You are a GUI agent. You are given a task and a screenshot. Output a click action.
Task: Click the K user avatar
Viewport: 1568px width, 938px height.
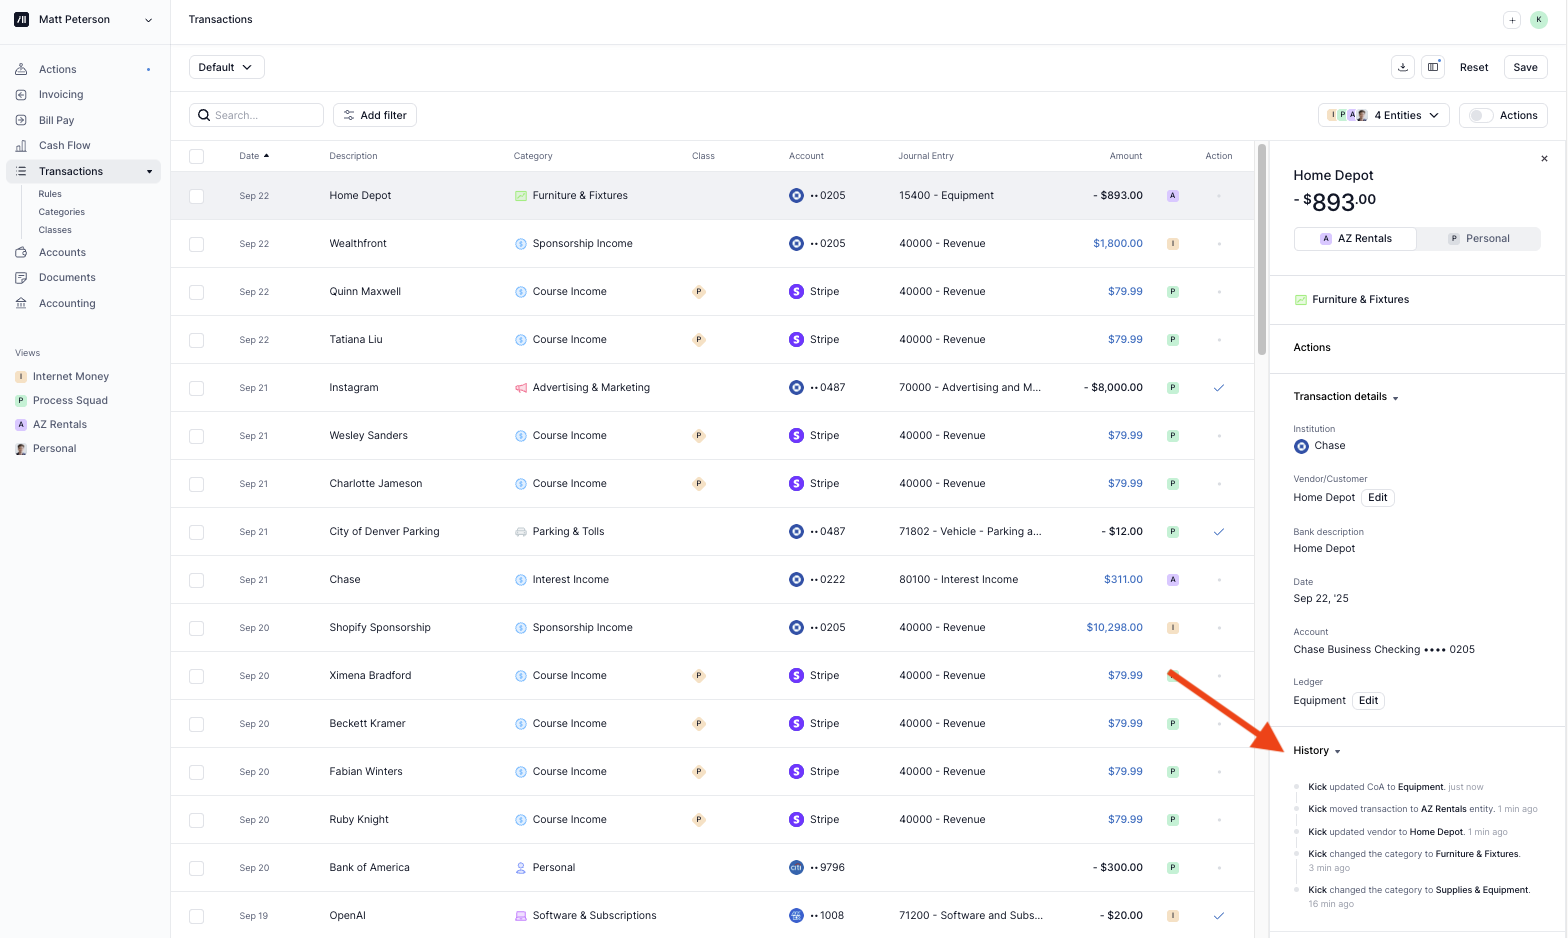tap(1539, 20)
